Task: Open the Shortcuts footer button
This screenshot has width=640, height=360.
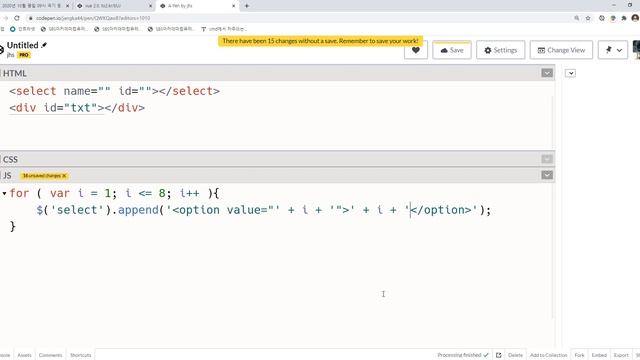Action: [81, 355]
